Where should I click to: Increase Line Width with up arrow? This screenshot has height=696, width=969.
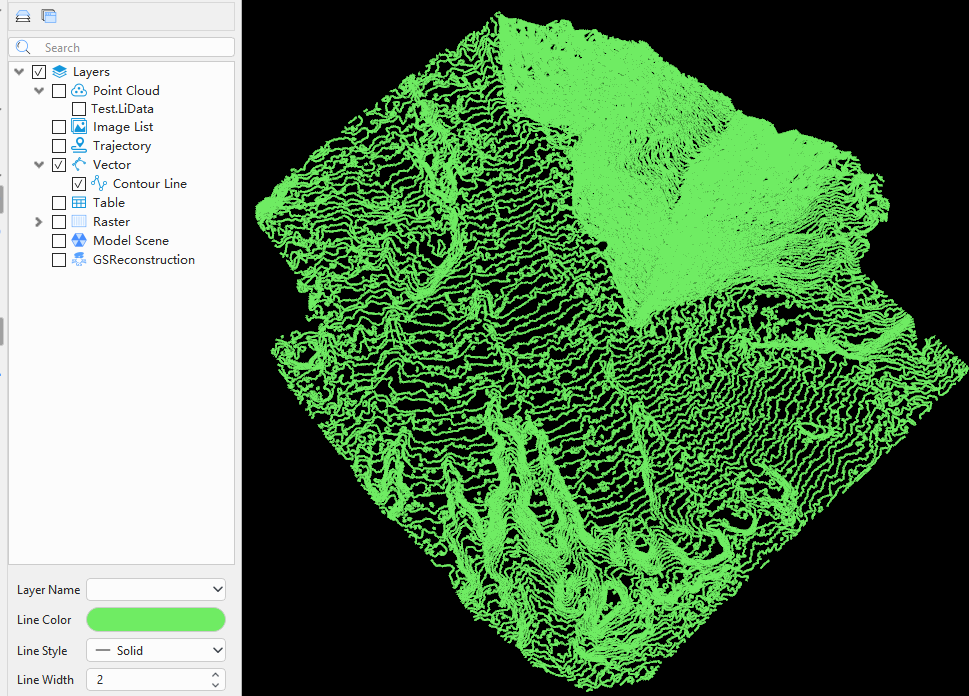pos(215,674)
